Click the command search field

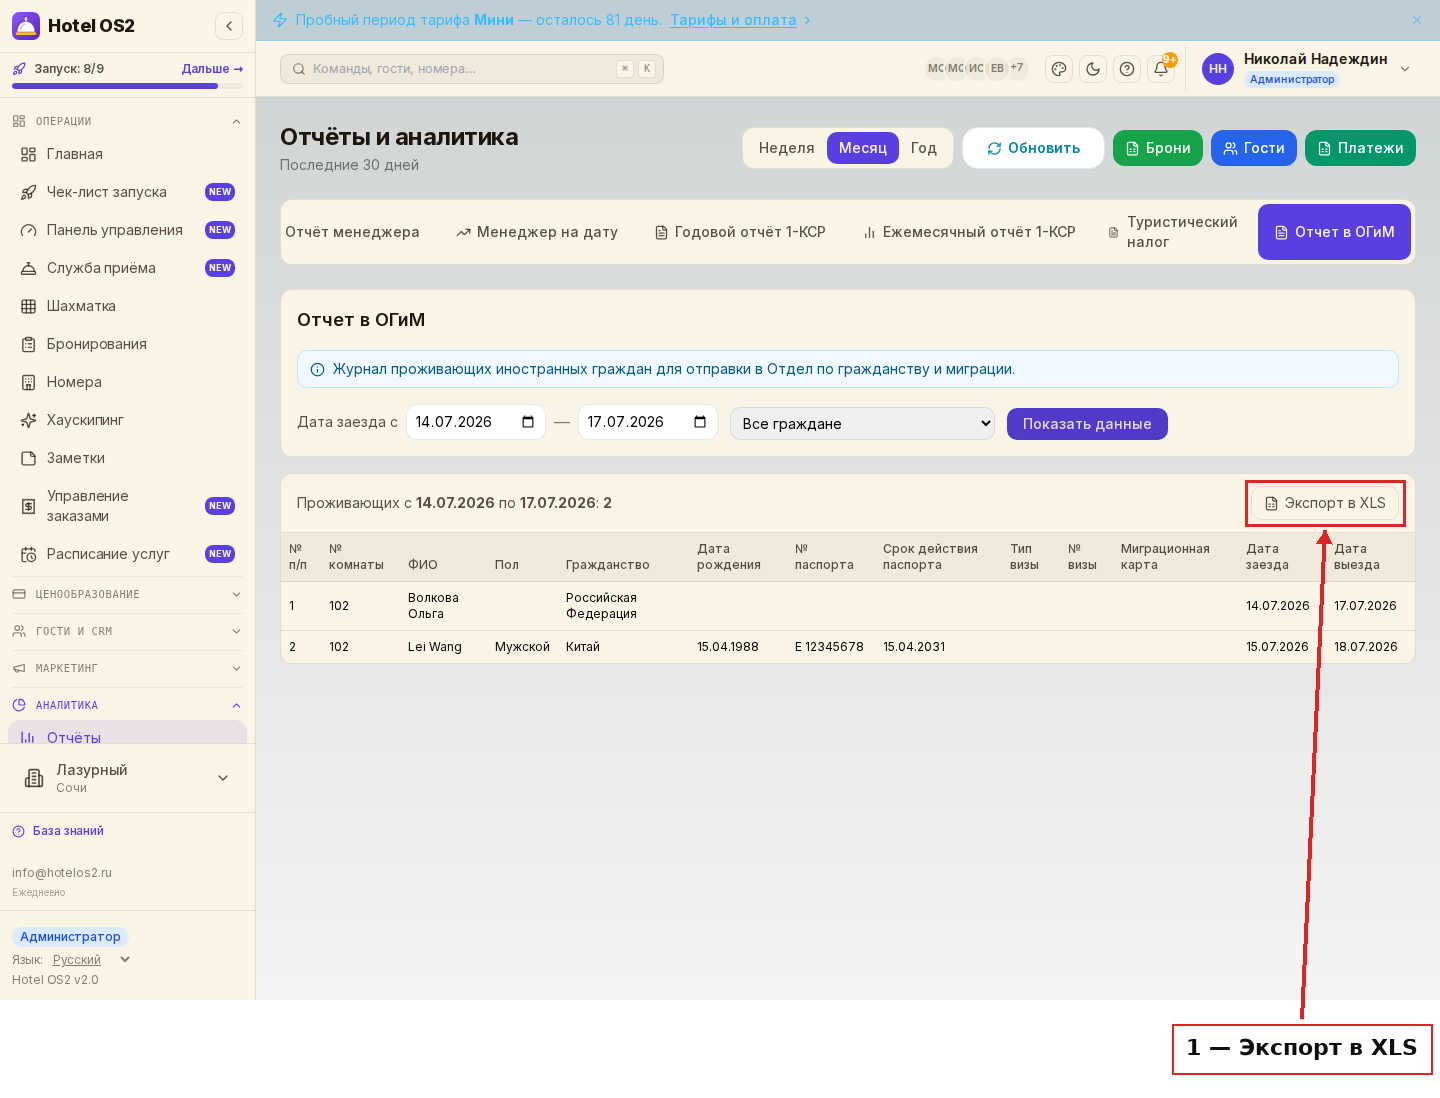coord(472,69)
